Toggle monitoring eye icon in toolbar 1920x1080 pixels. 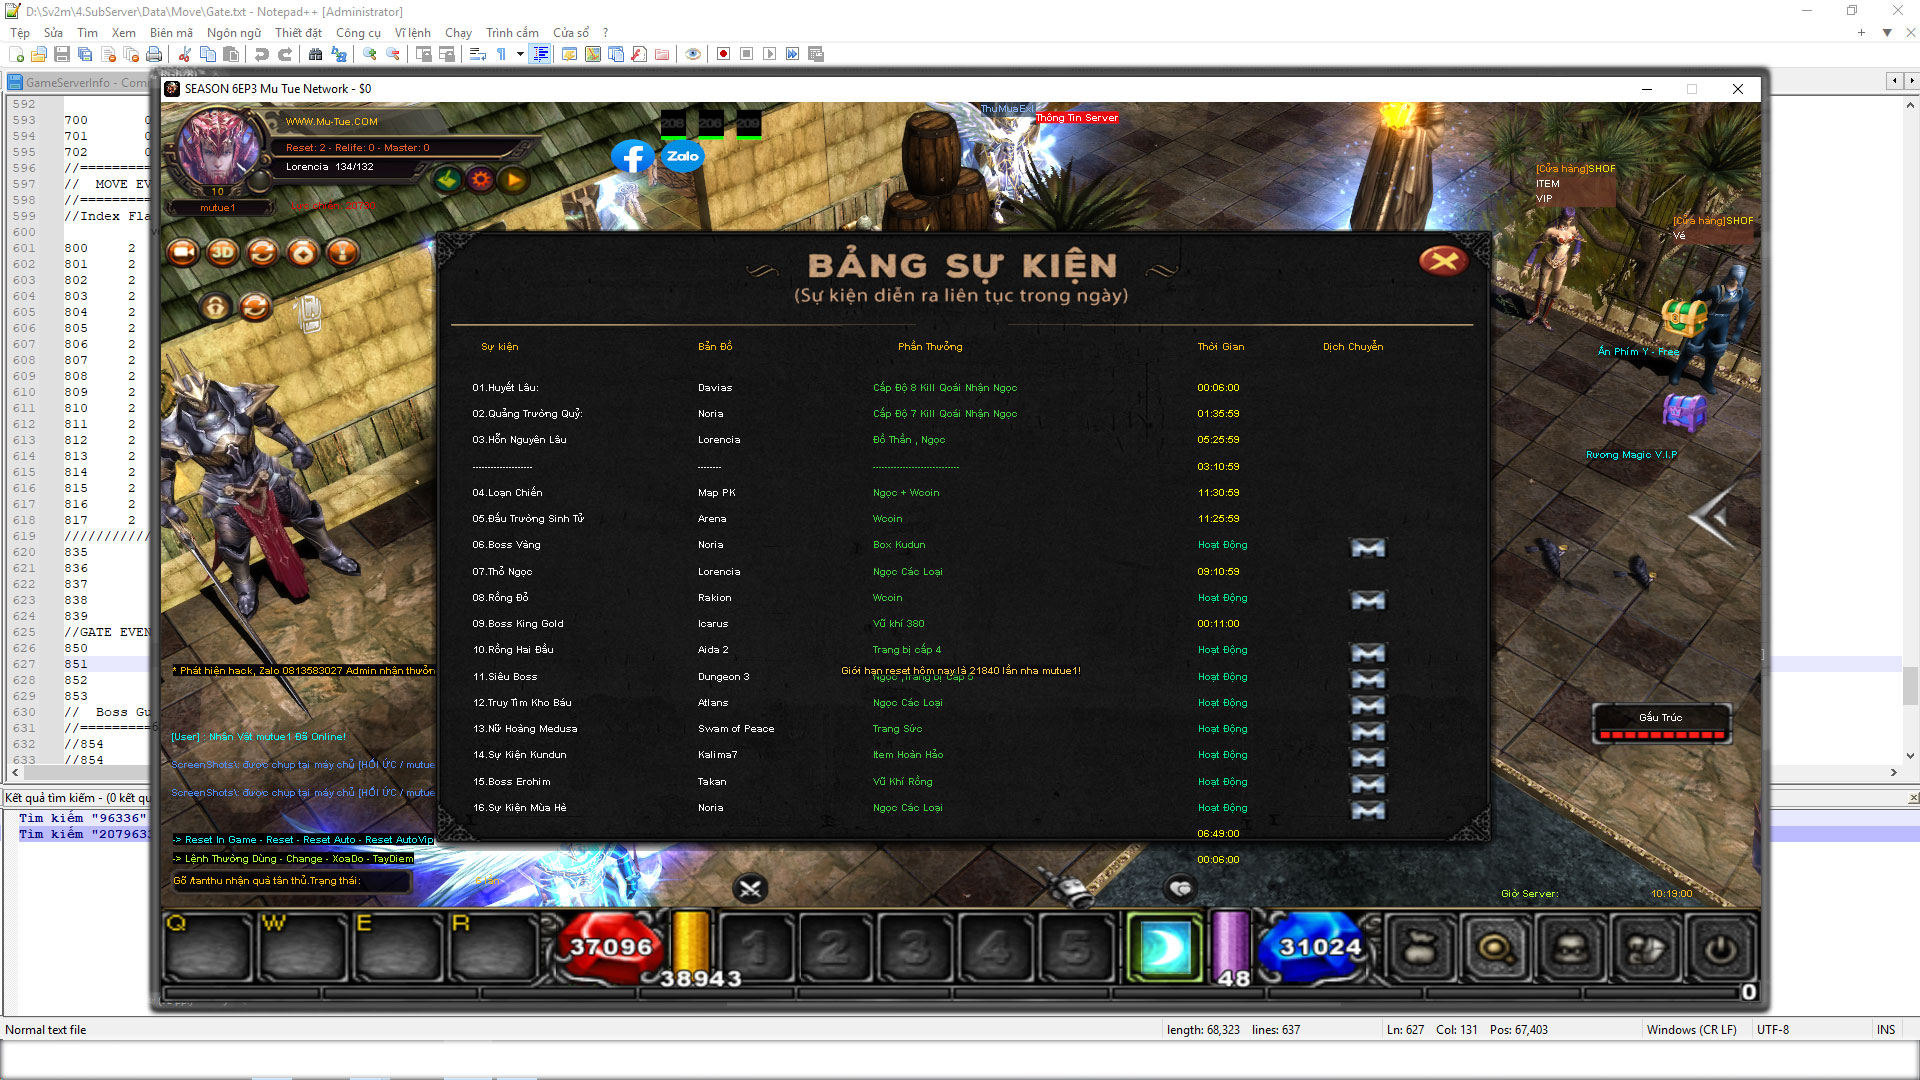coord(693,54)
